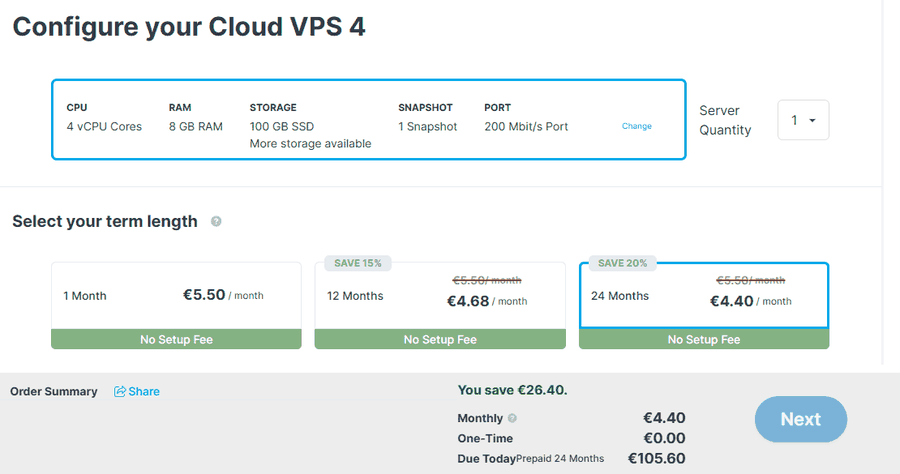Click the help icon next to Monthly
This screenshot has height=474, width=900.
point(513,418)
